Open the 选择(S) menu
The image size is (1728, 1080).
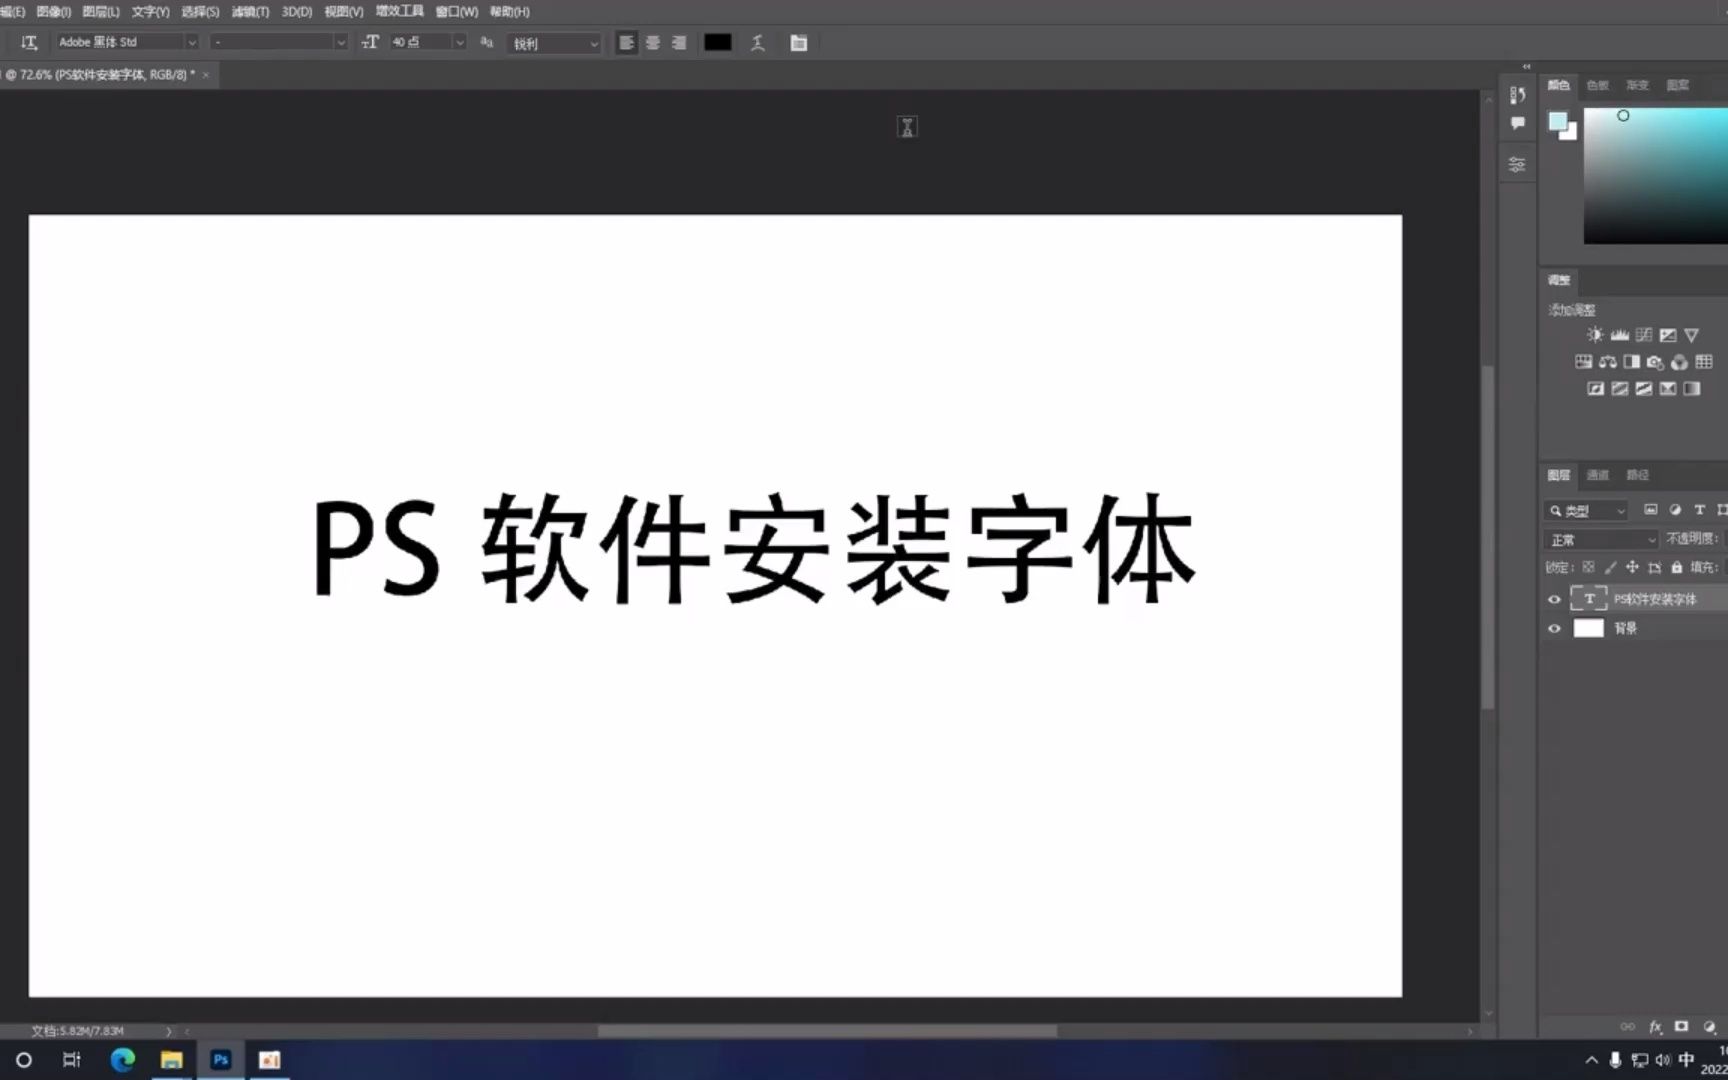click(200, 12)
